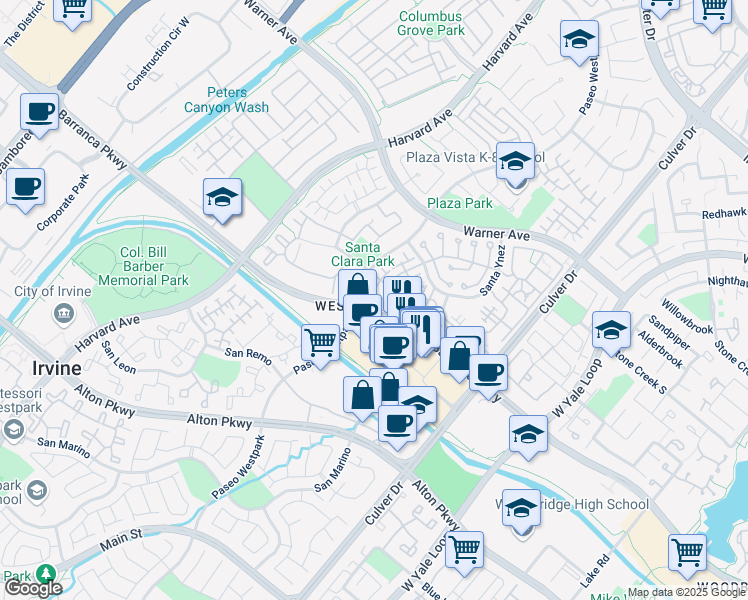Click the bold Irvine city label
Screen dimensions: 748x600
(57, 368)
